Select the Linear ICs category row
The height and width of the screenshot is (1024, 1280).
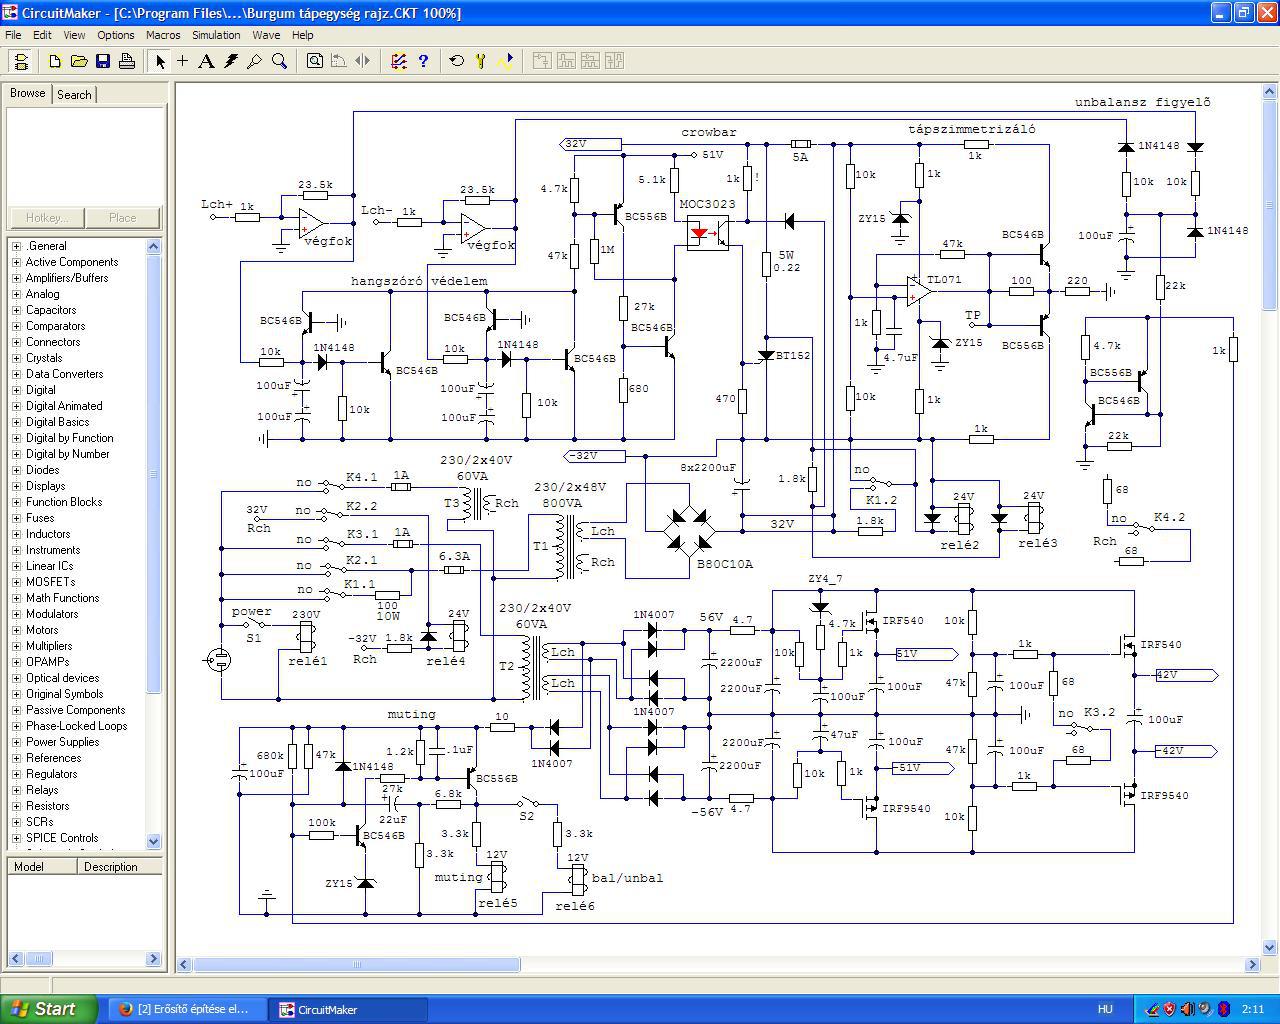(x=49, y=566)
